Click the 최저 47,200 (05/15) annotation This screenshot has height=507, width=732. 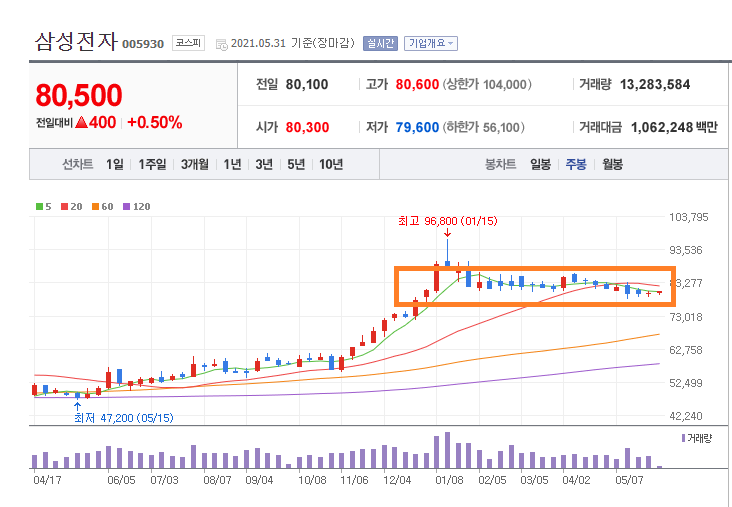124,418
